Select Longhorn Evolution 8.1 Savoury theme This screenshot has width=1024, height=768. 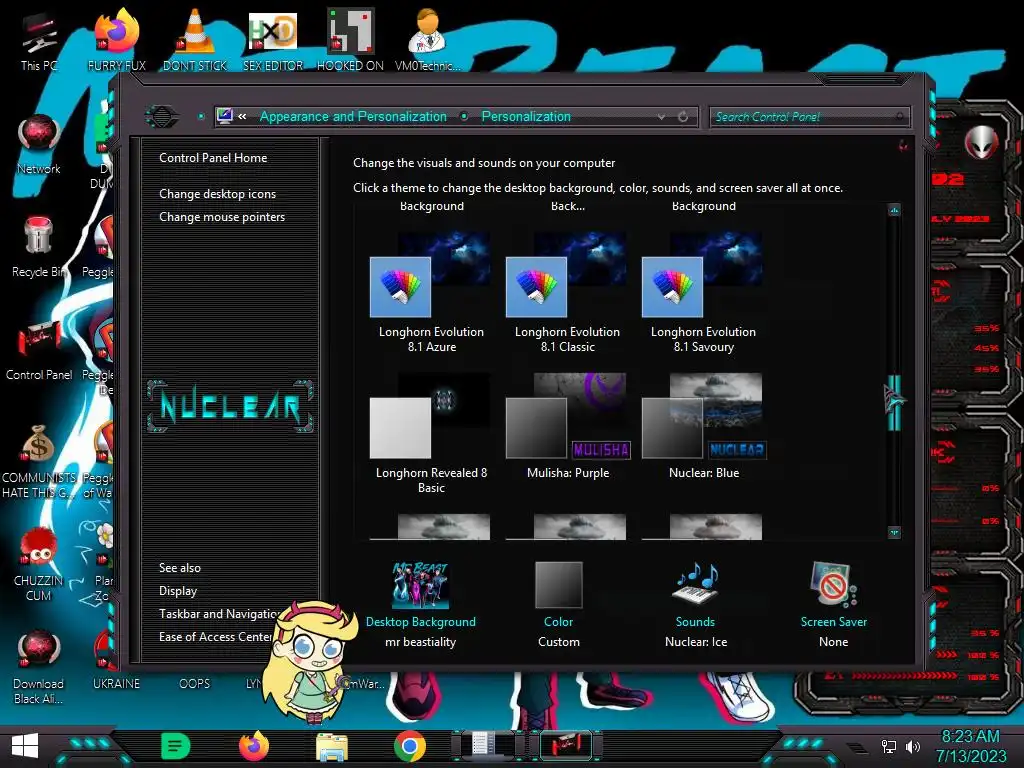[x=703, y=293]
